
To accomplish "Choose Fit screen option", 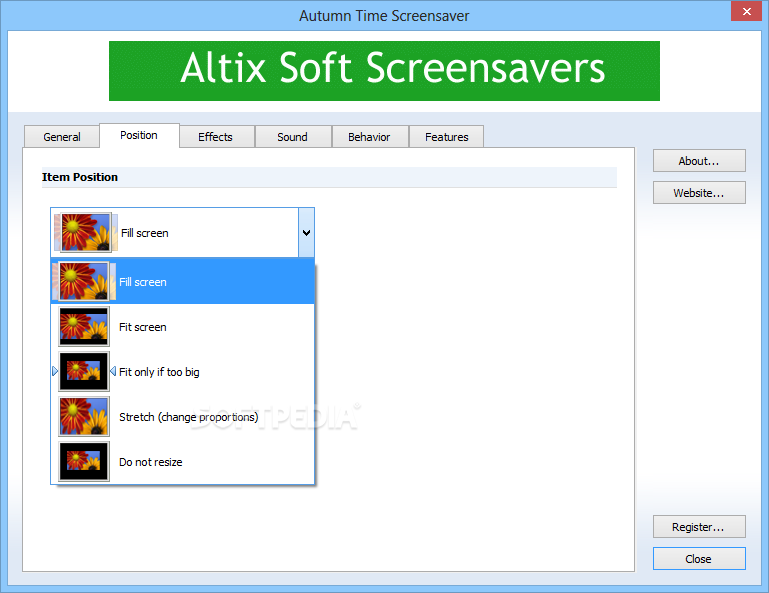I will click(182, 327).
